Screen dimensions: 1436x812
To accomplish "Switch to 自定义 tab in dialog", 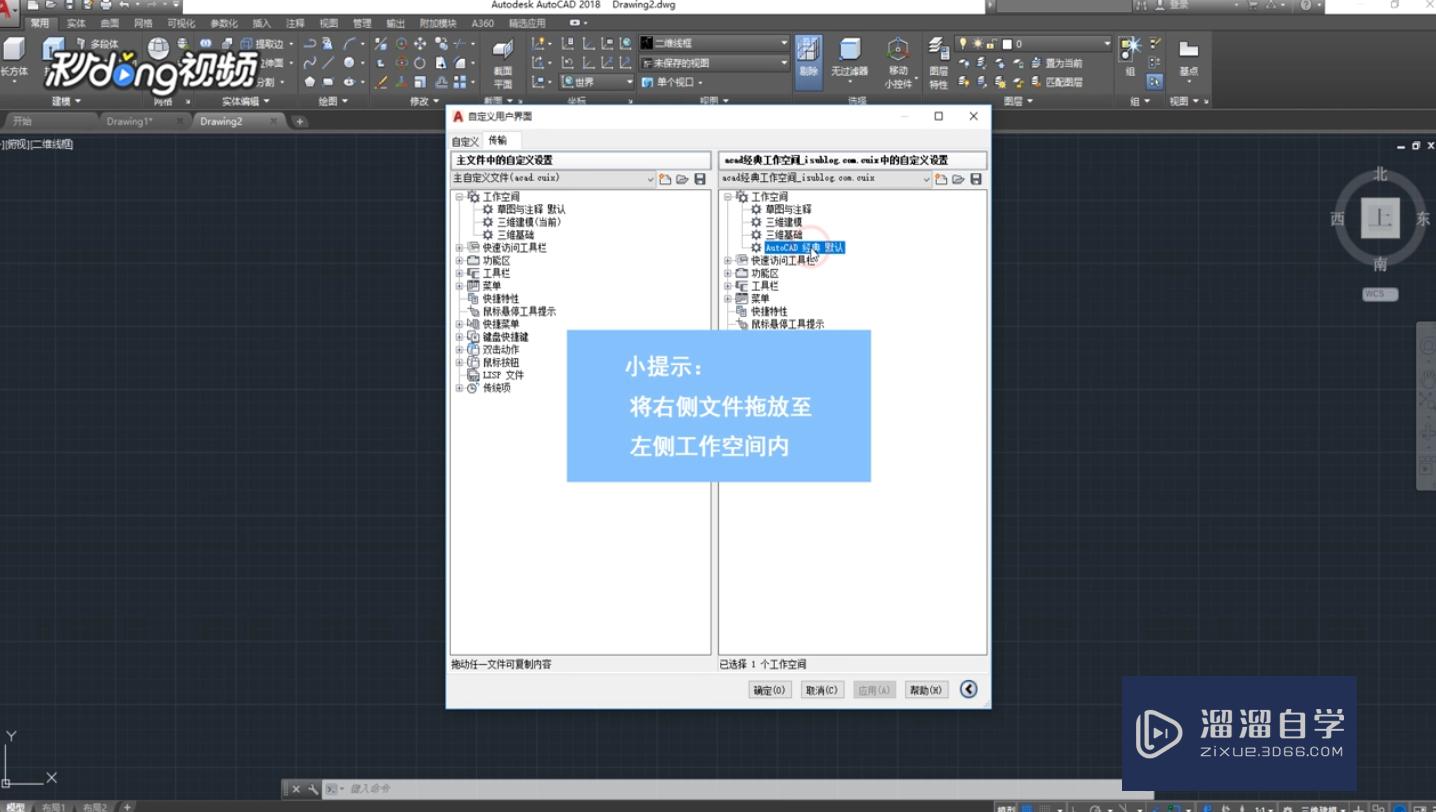I will click(x=465, y=141).
